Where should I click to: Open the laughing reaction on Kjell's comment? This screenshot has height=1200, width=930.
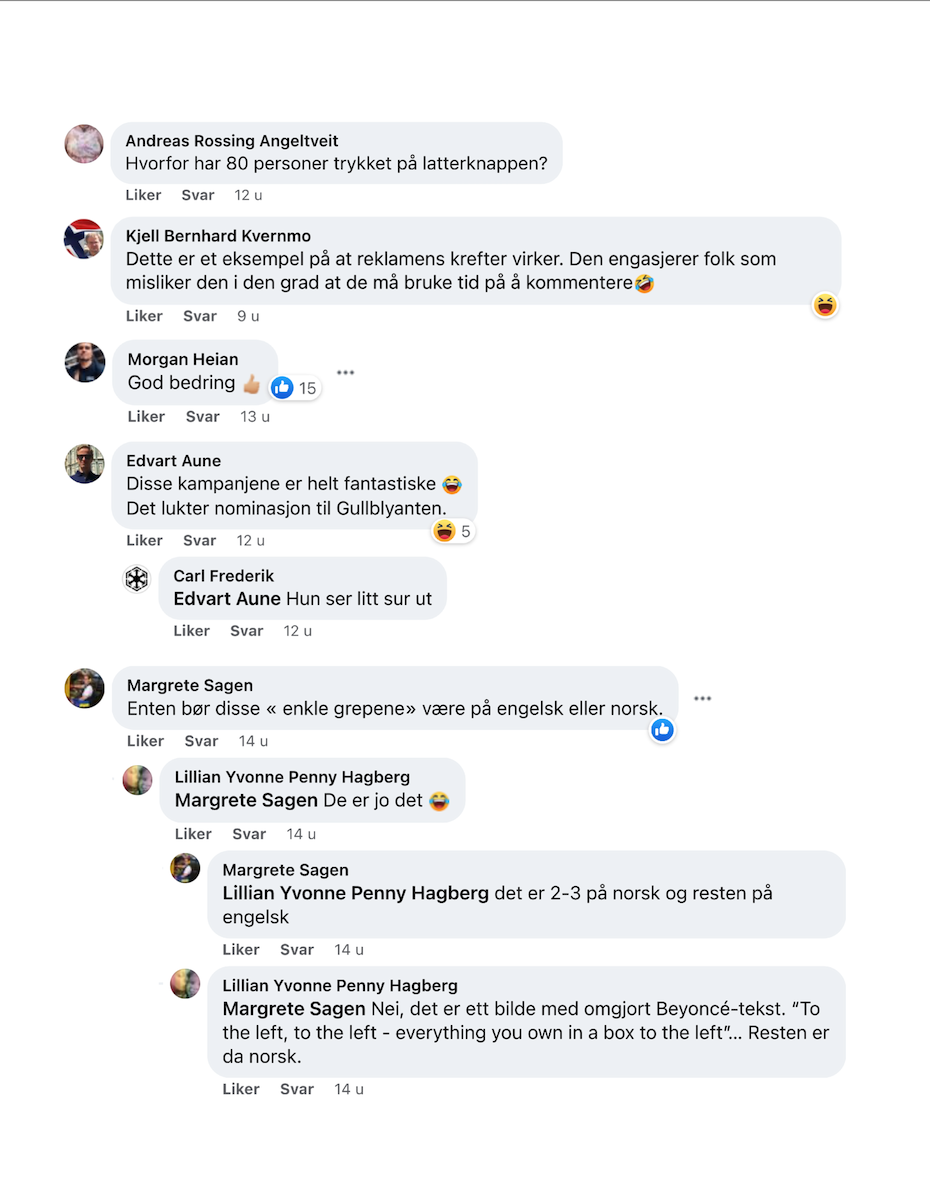click(824, 305)
